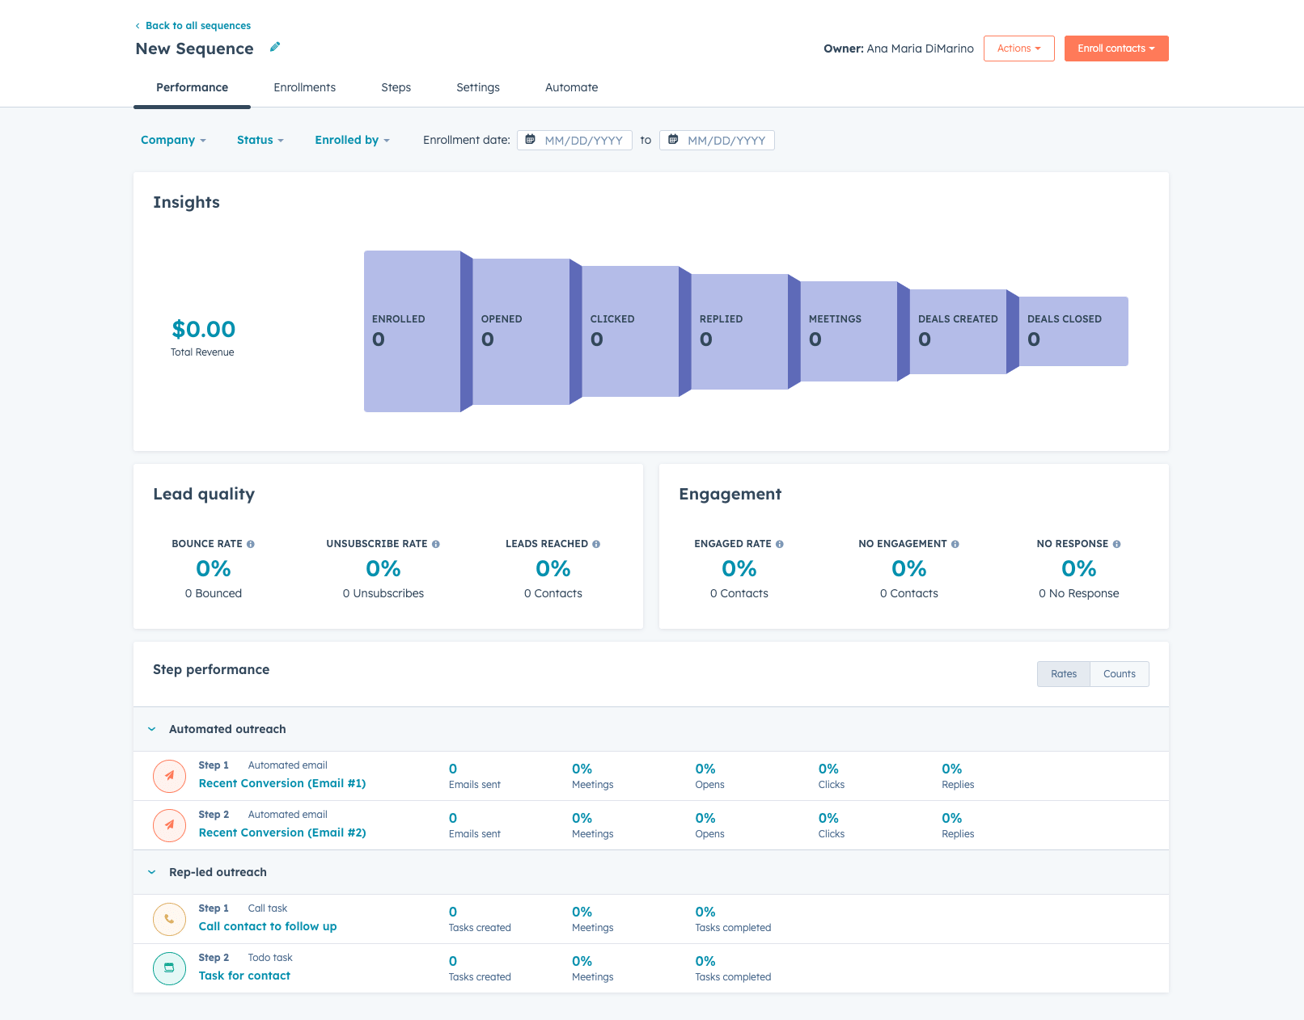Click the email icon beside Recent Conversion Email #1
1304x1020 pixels.
169,775
